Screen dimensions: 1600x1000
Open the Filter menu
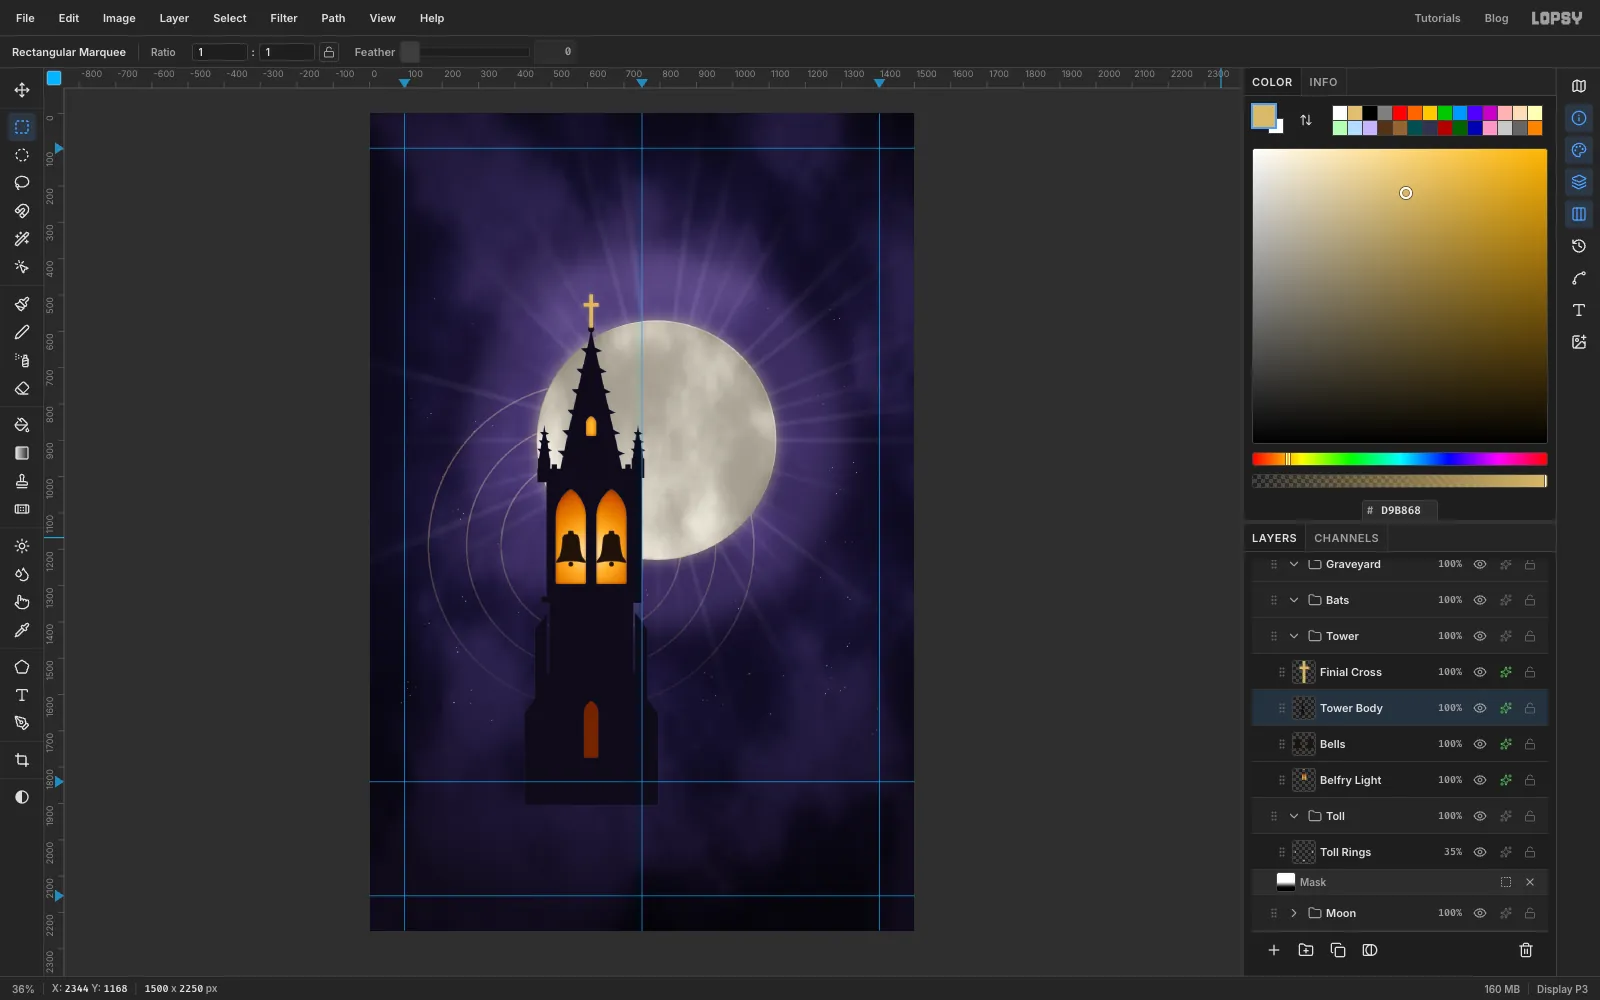[284, 18]
